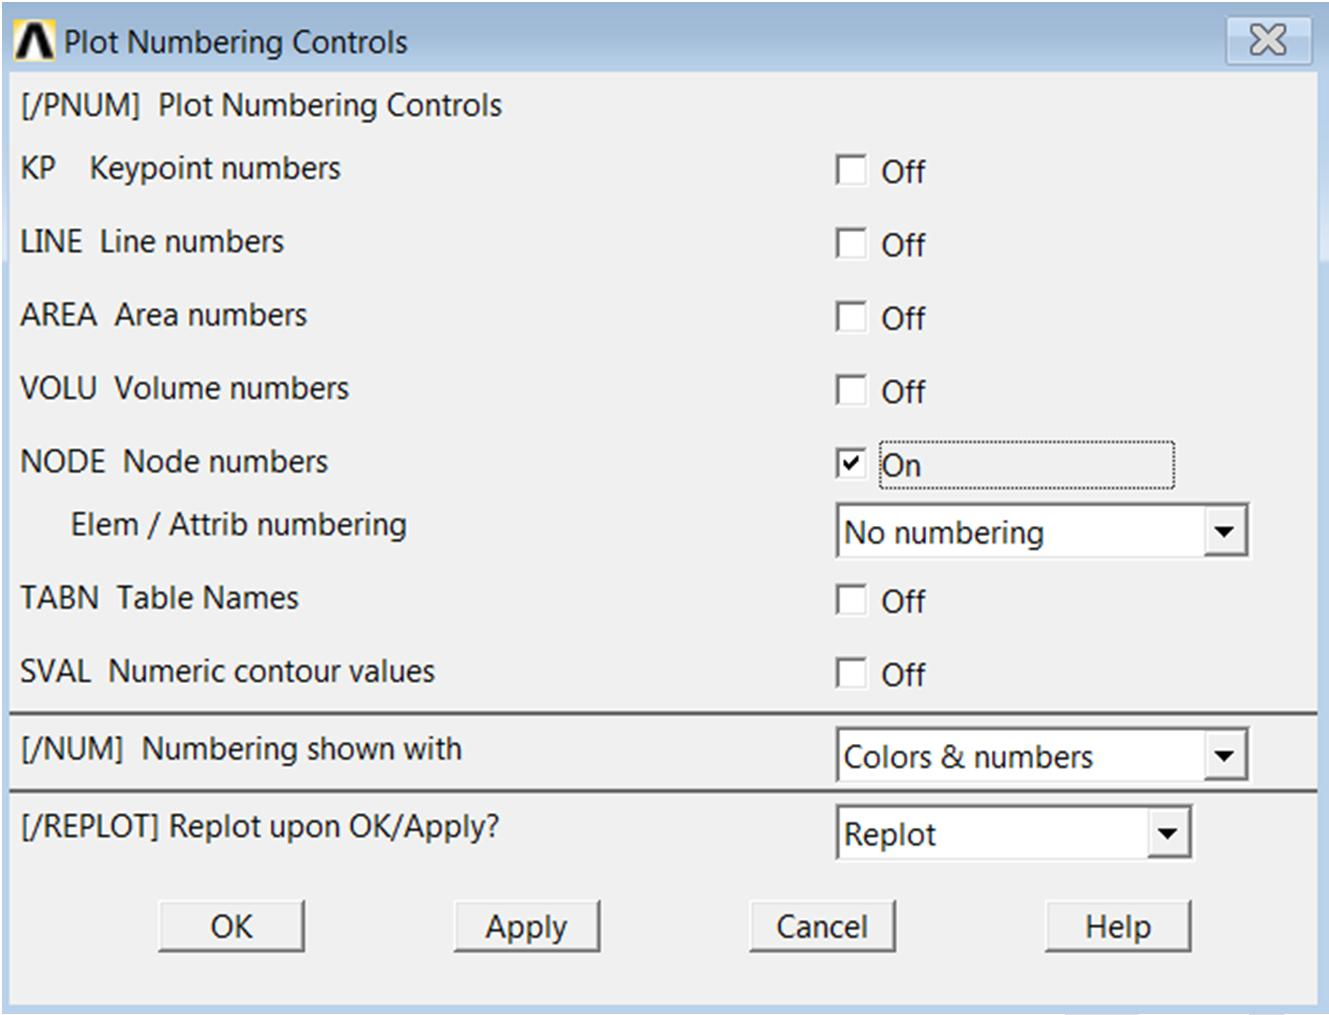Click the Apply button
Screen dimensions: 1329x1015
pyautogui.click(x=527, y=926)
